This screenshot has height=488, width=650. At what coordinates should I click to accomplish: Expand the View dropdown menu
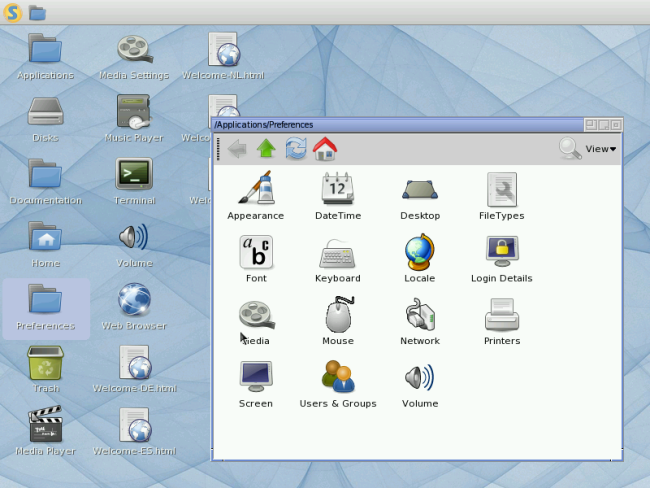click(x=599, y=149)
